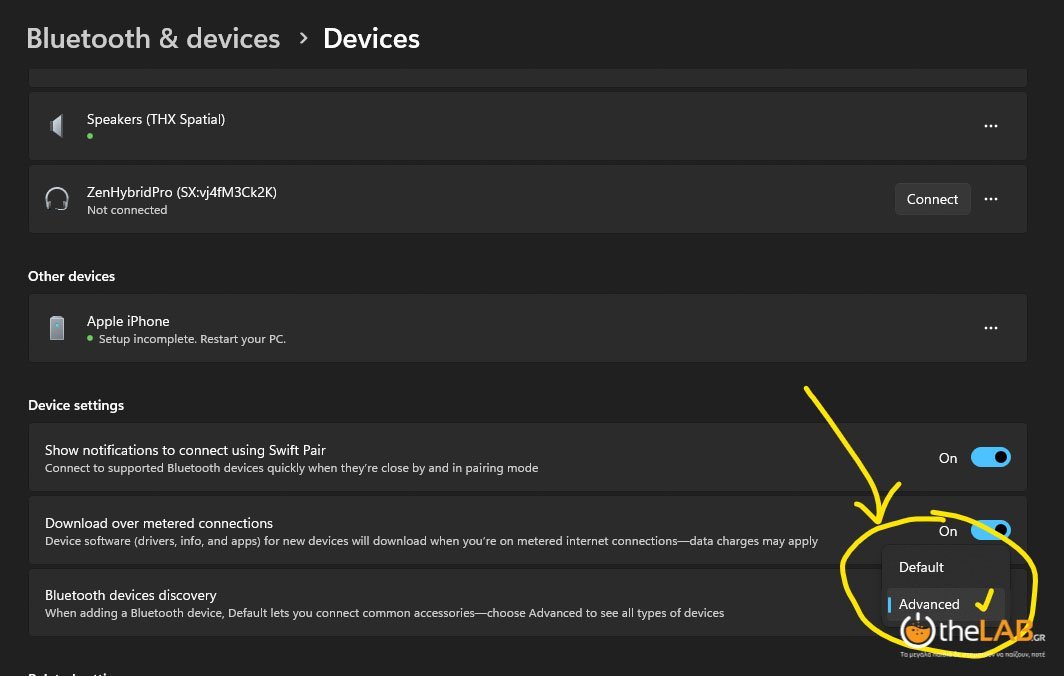The width and height of the screenshot is (1064, 676).
Task: Click the Devices breadcrumb title
Action: (371, 39)
